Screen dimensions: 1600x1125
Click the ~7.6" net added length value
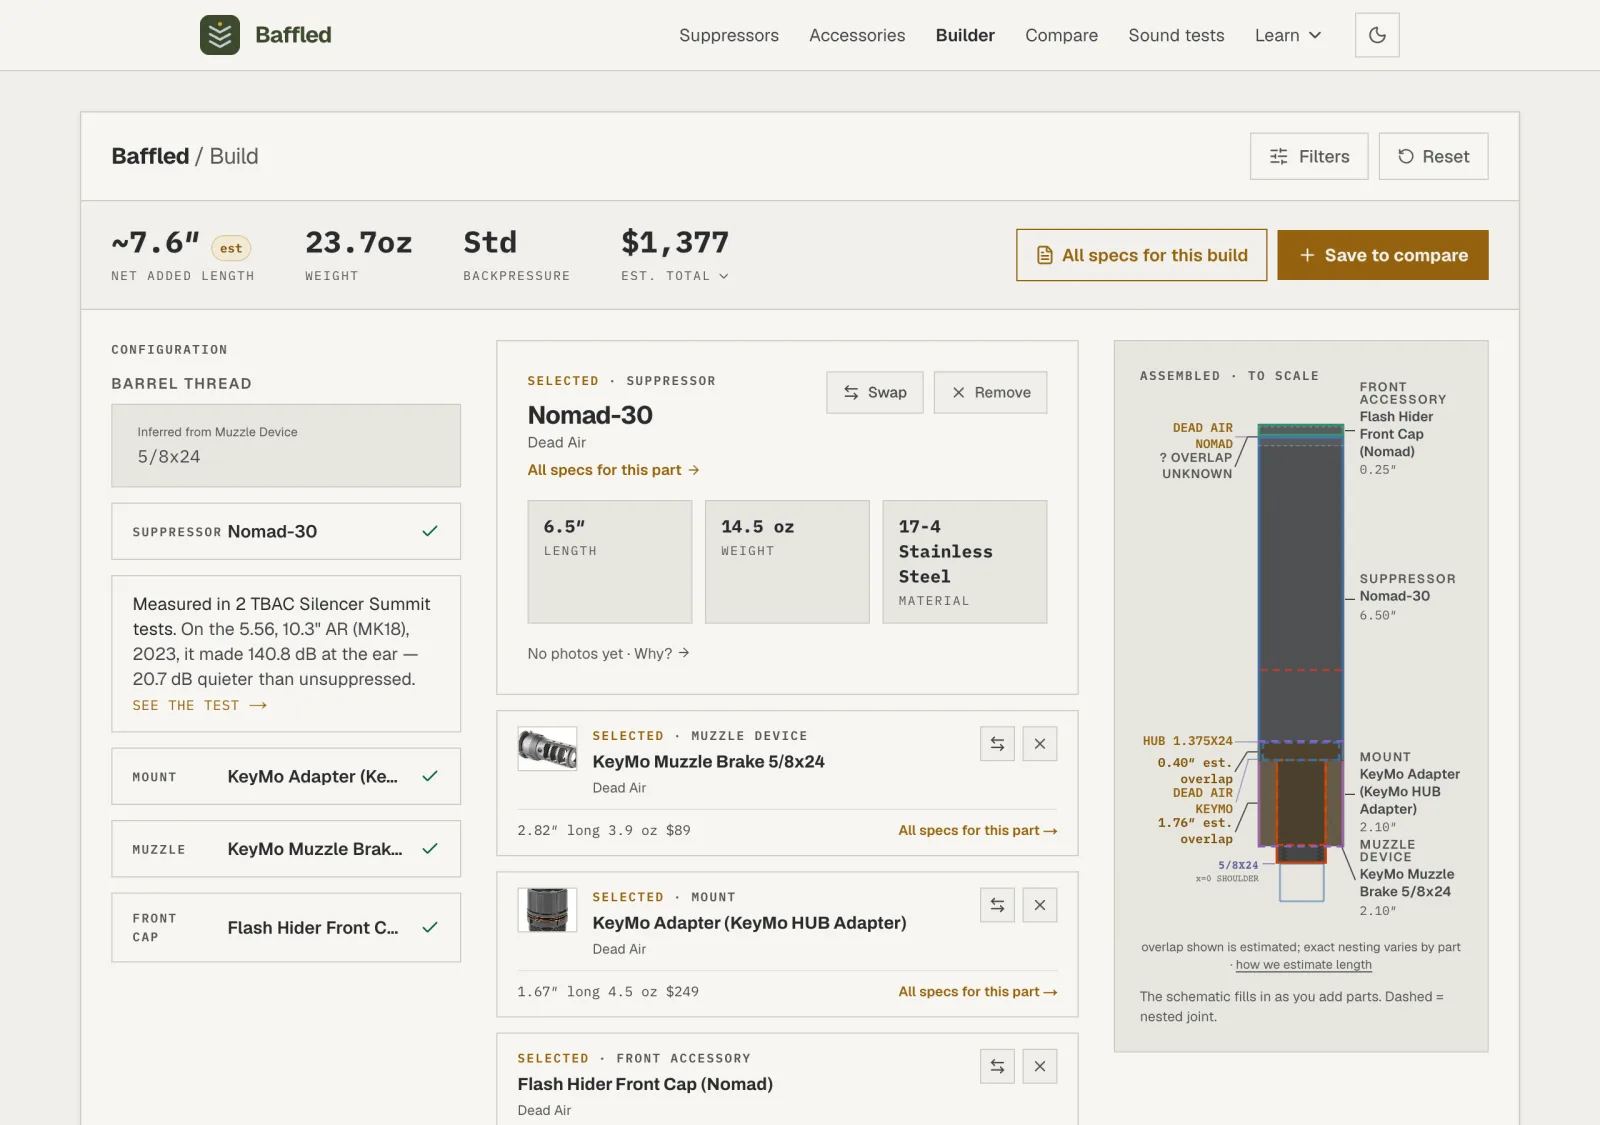pyautogui.click(x=155, y=242)
